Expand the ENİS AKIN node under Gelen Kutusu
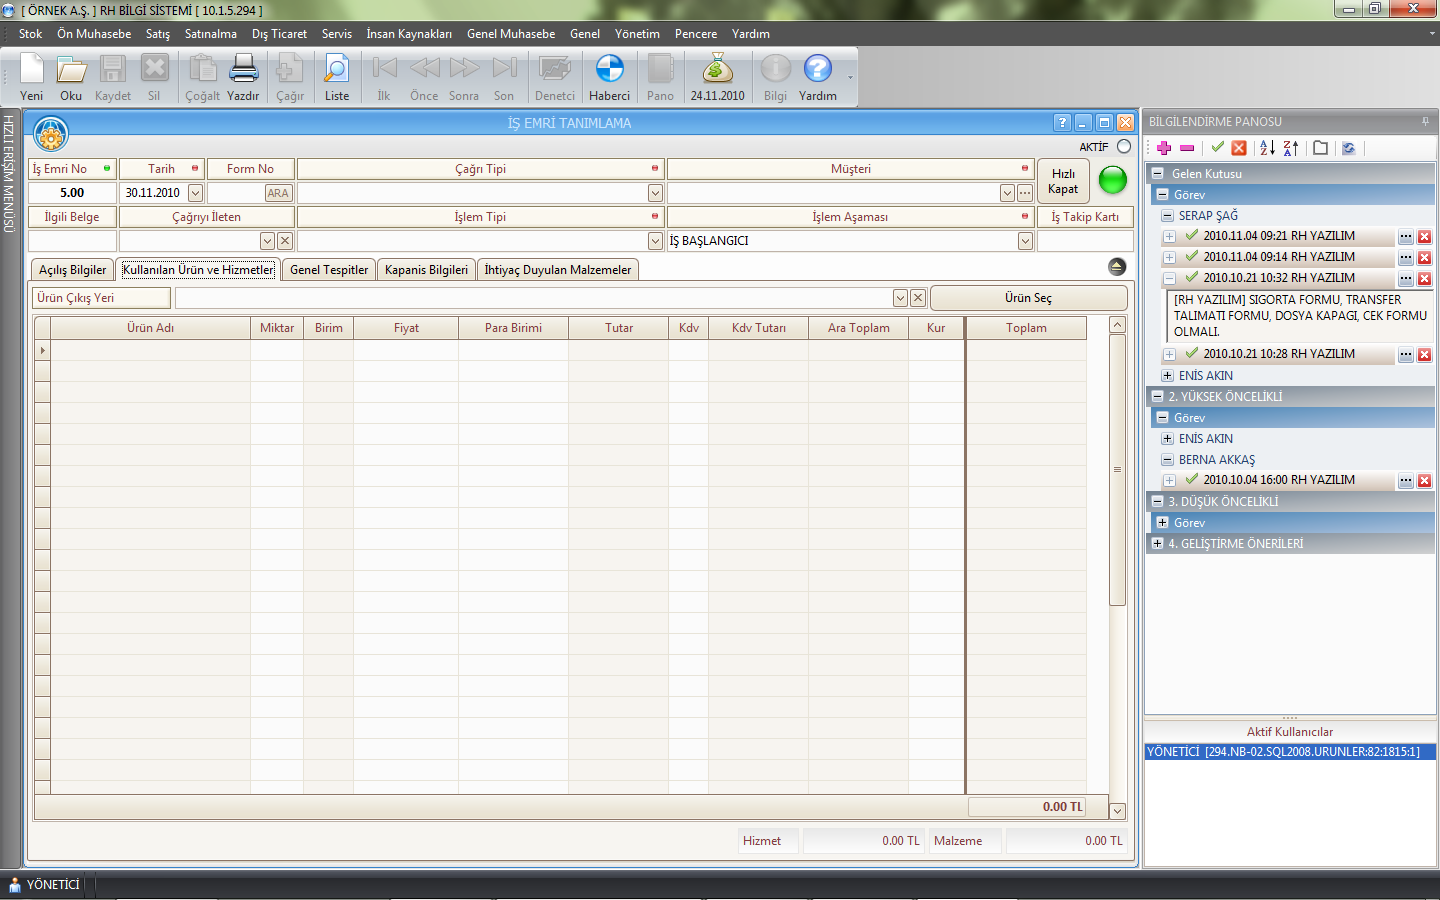 pyautogui.click(x=1167, y=376)
